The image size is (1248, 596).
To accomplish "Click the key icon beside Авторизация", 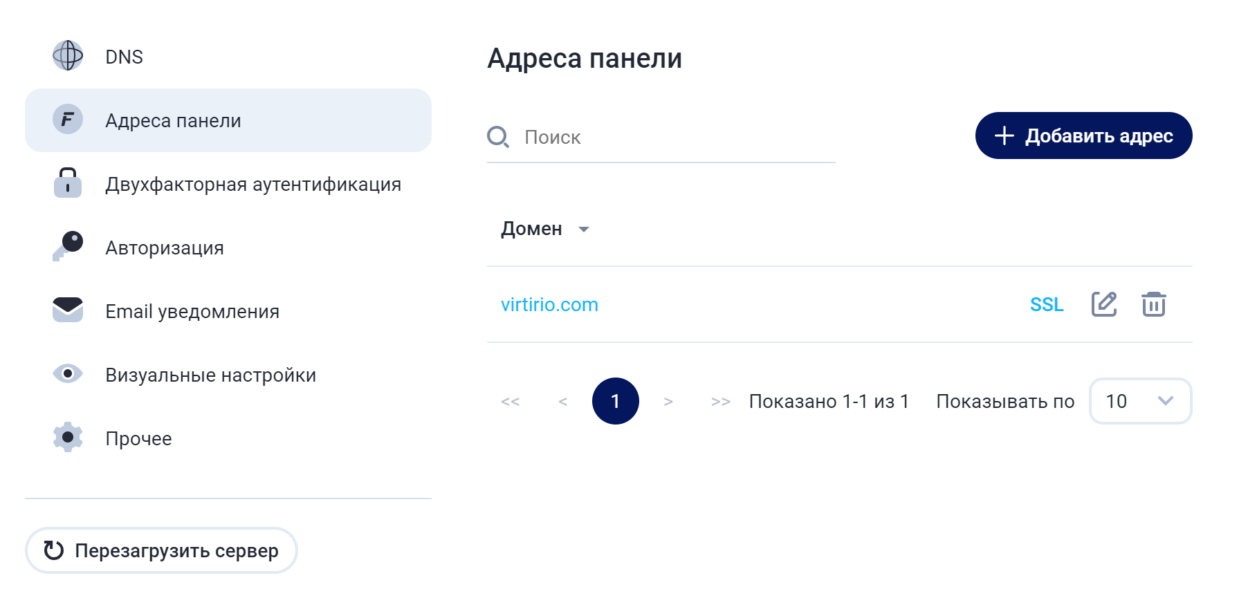I will [67, 247].
